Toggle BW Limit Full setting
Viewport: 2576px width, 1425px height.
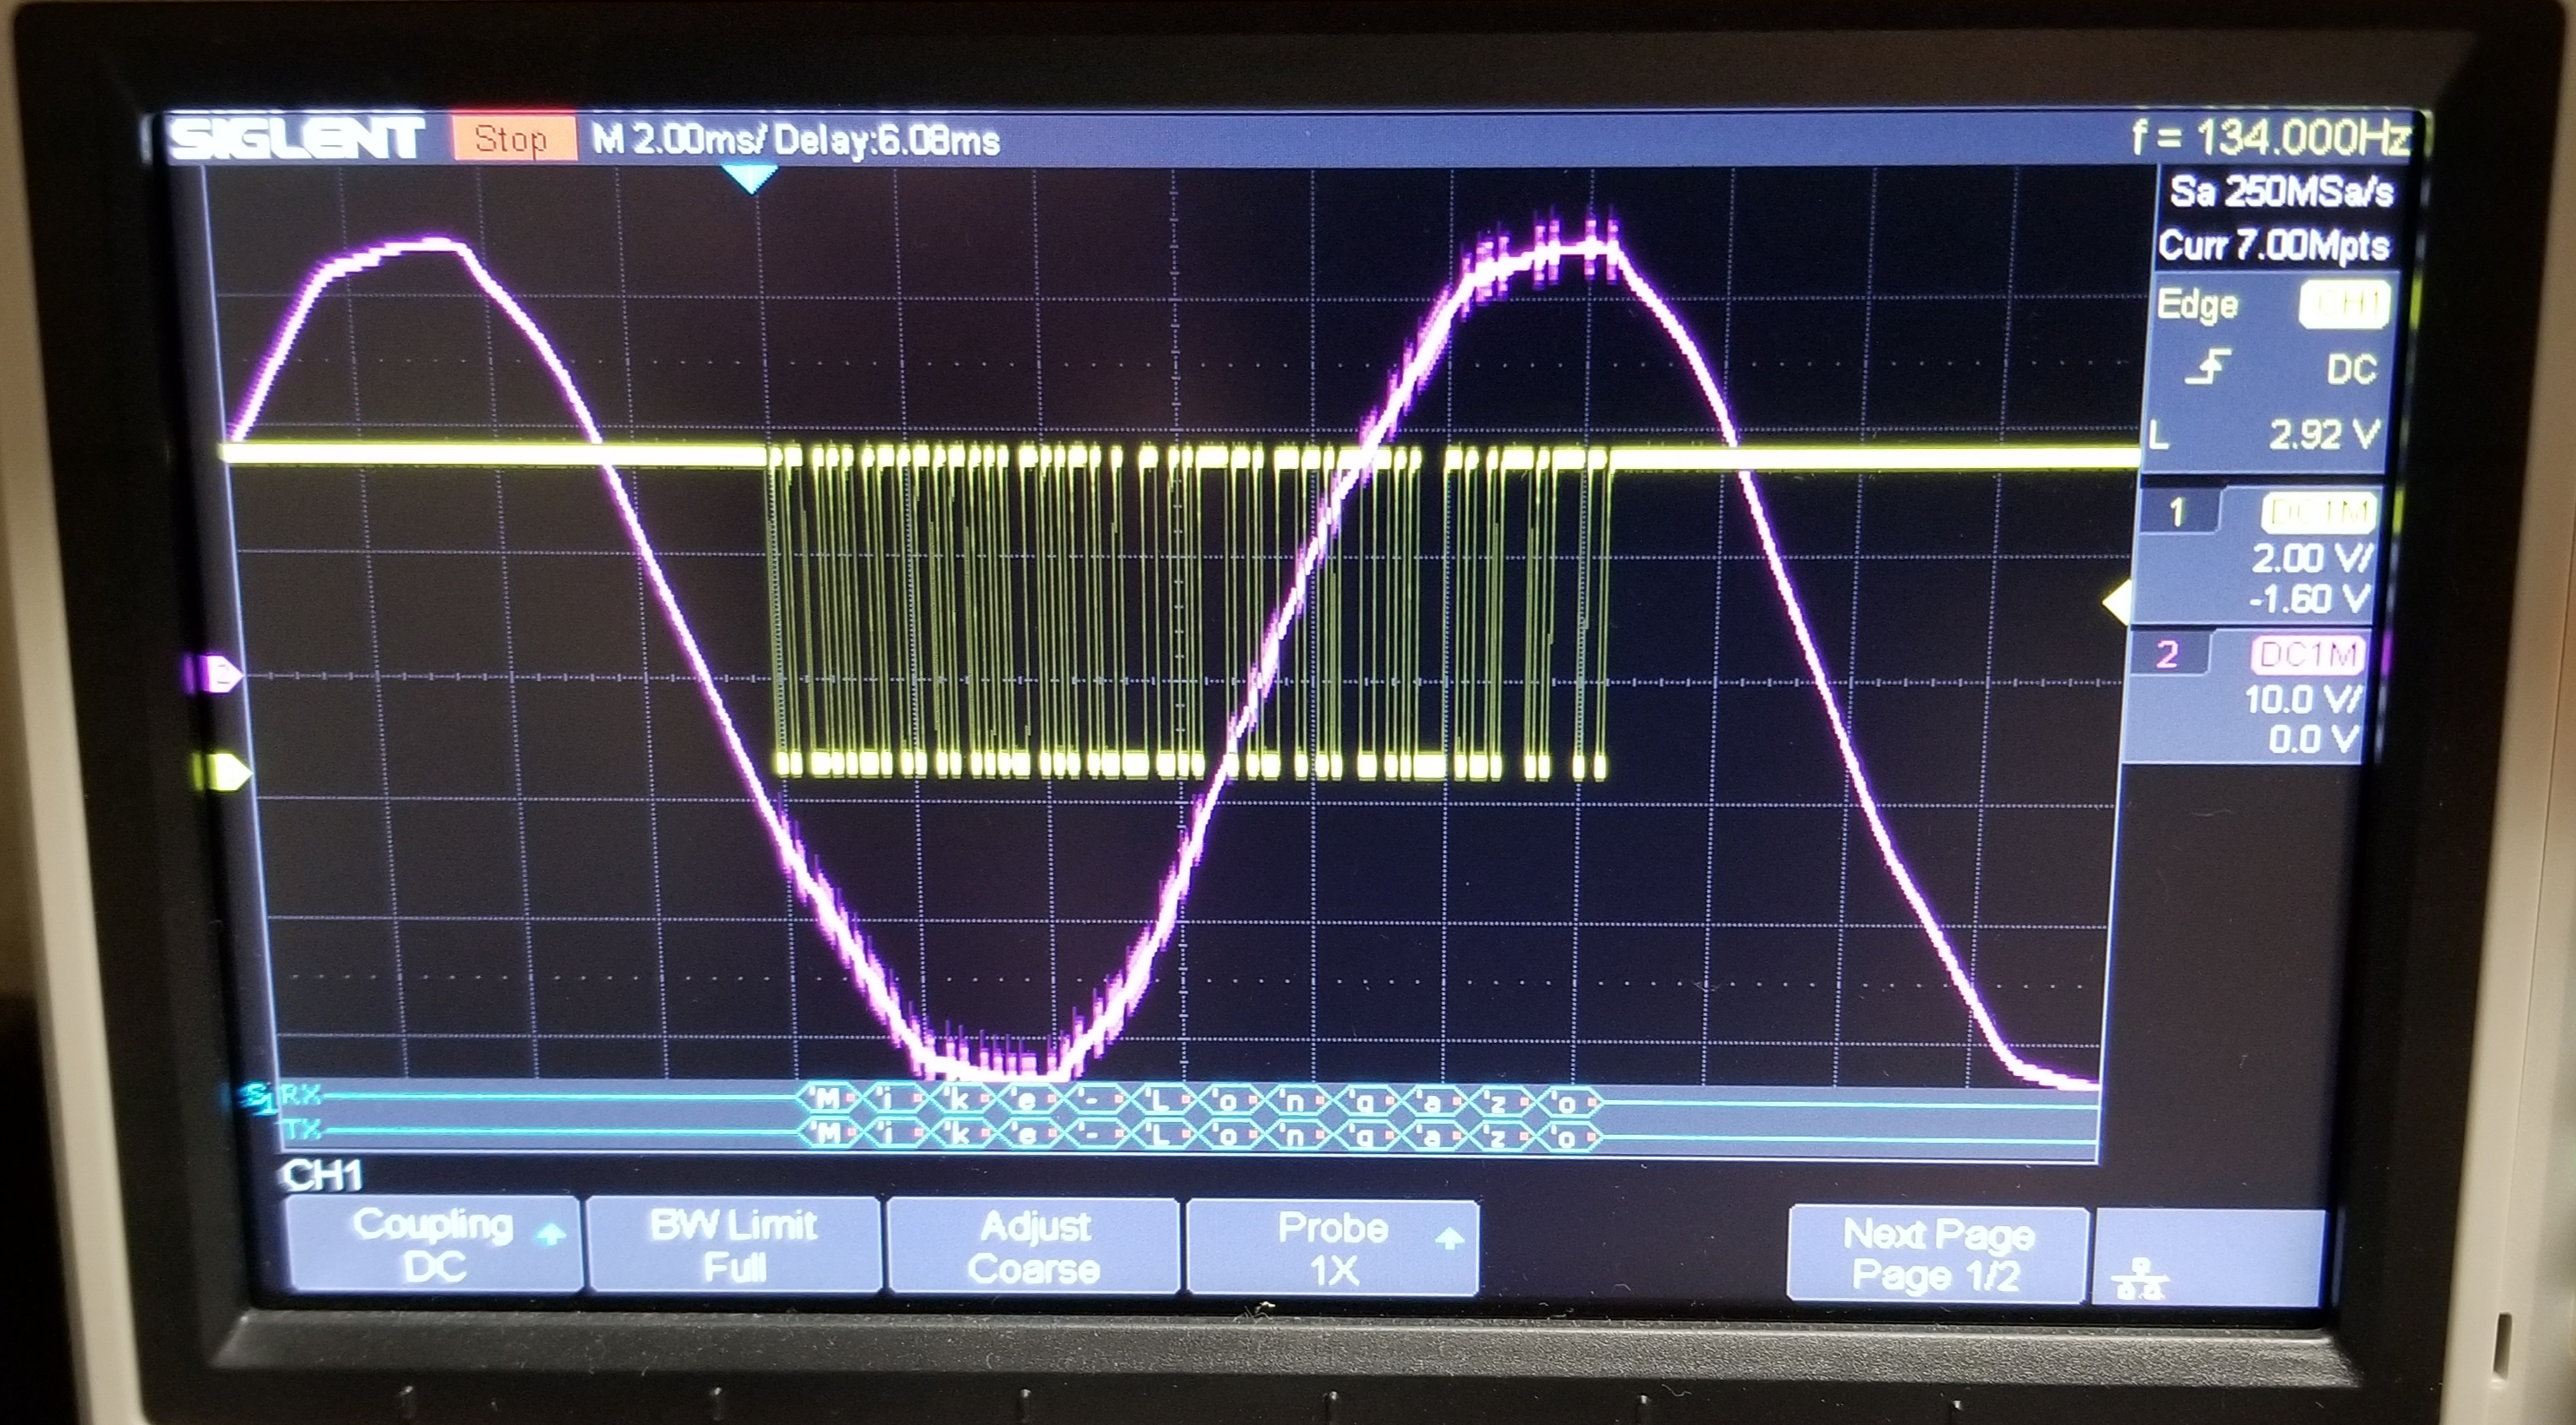pyautogui.click(x=734, y=1245)
